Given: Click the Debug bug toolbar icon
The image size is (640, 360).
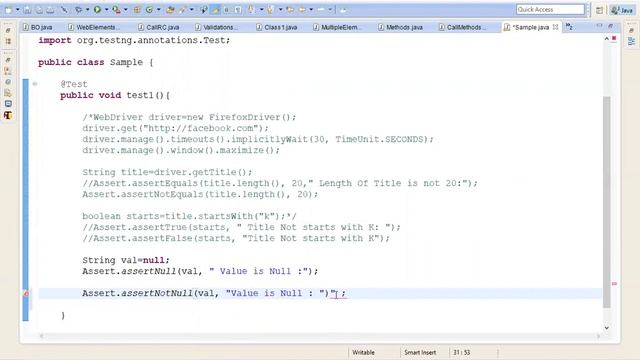Looking at the screenshot, I should point(78,9).
